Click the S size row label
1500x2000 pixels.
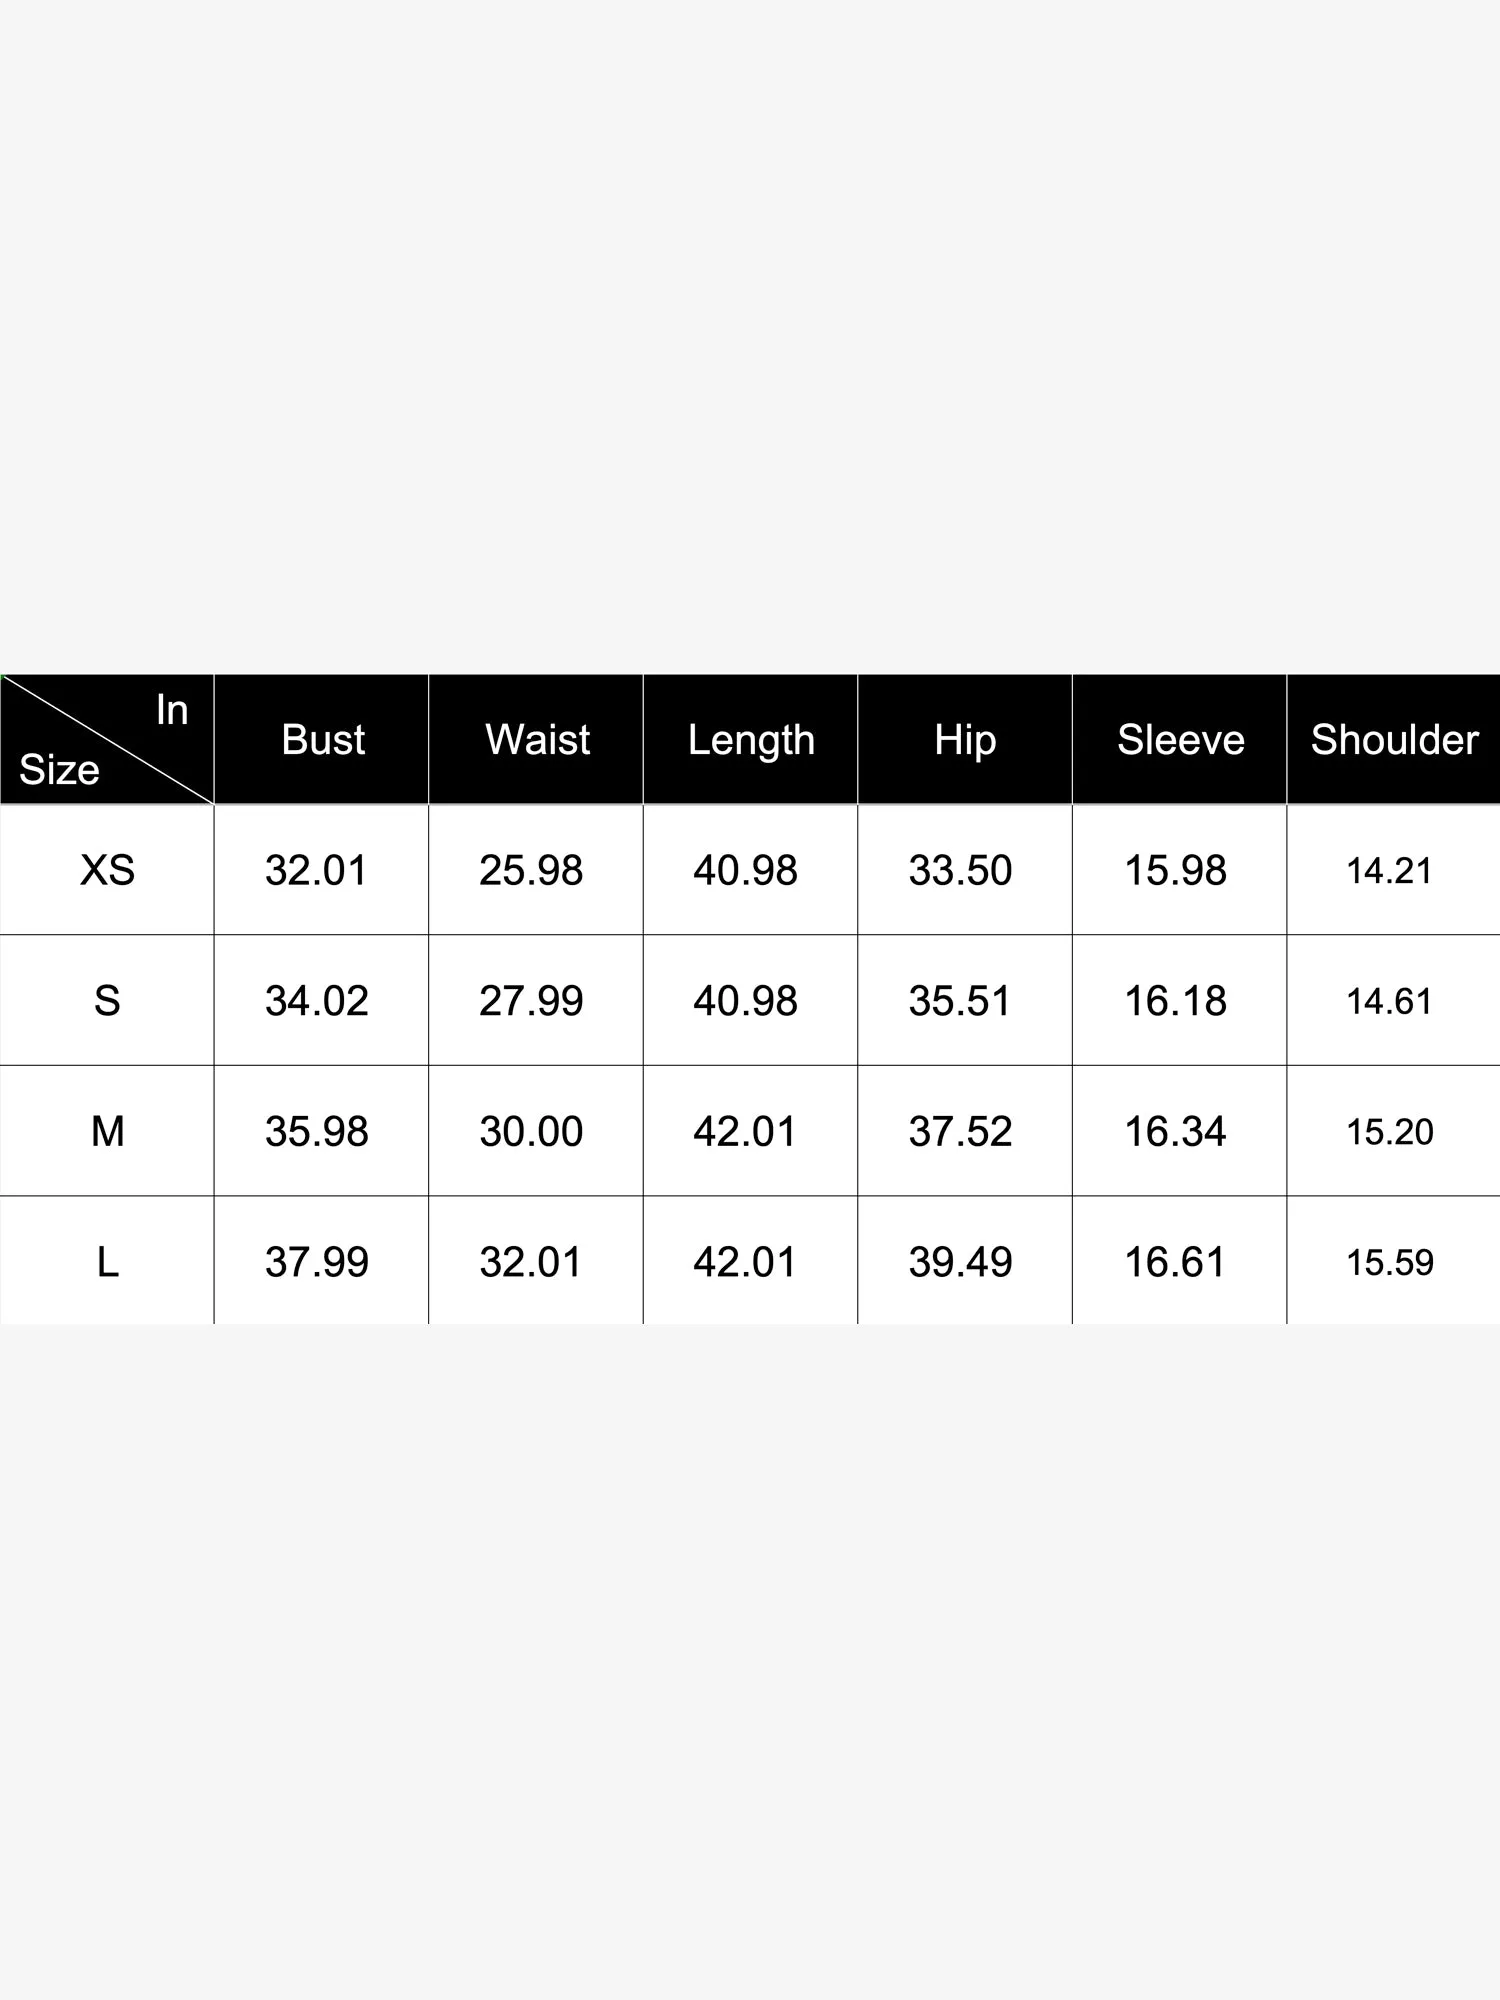pyautogui.click(x=107, y=1001)
